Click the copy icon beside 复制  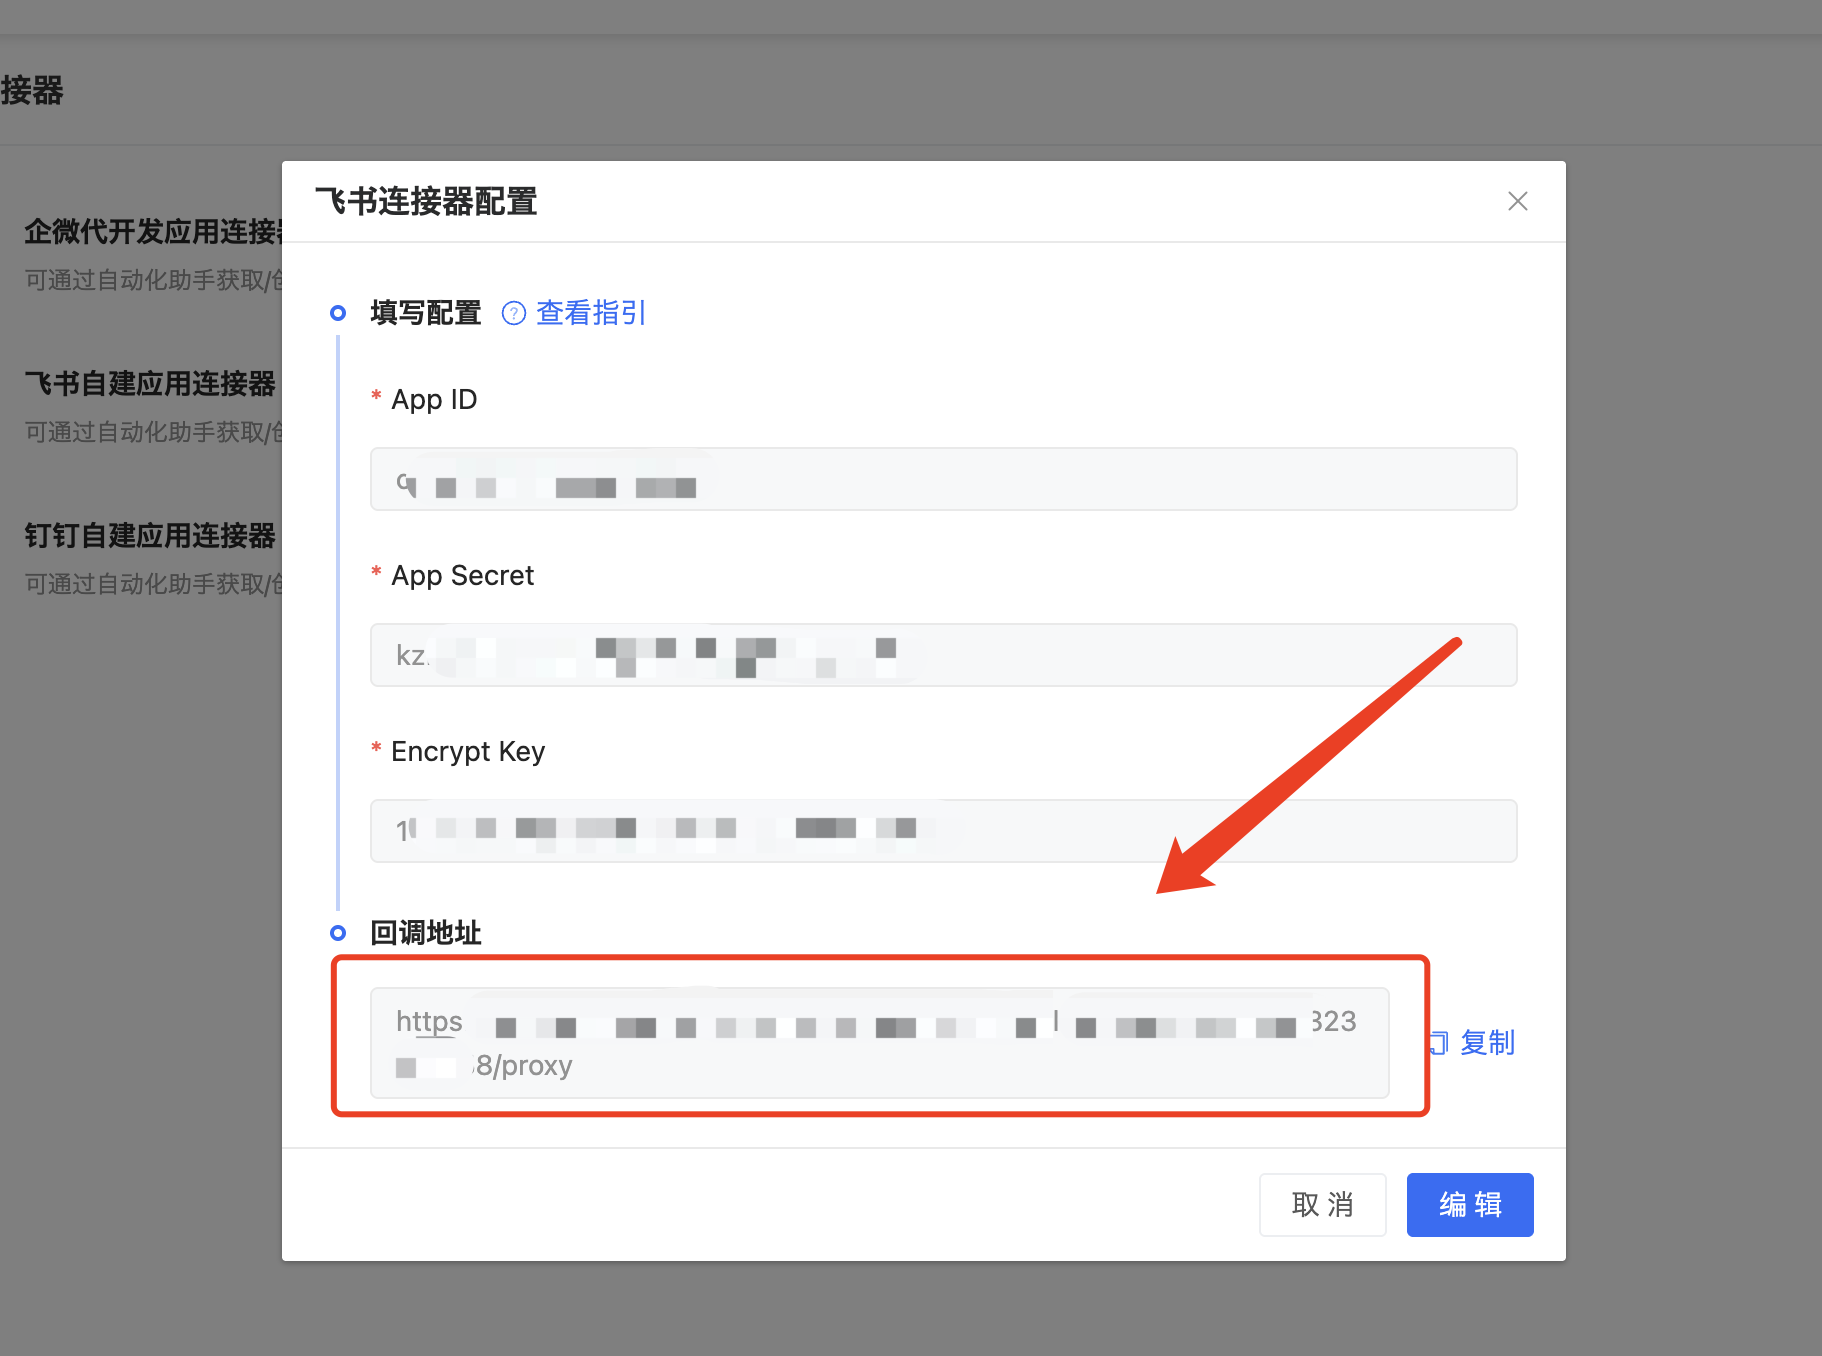(x=1439, y=1043)
